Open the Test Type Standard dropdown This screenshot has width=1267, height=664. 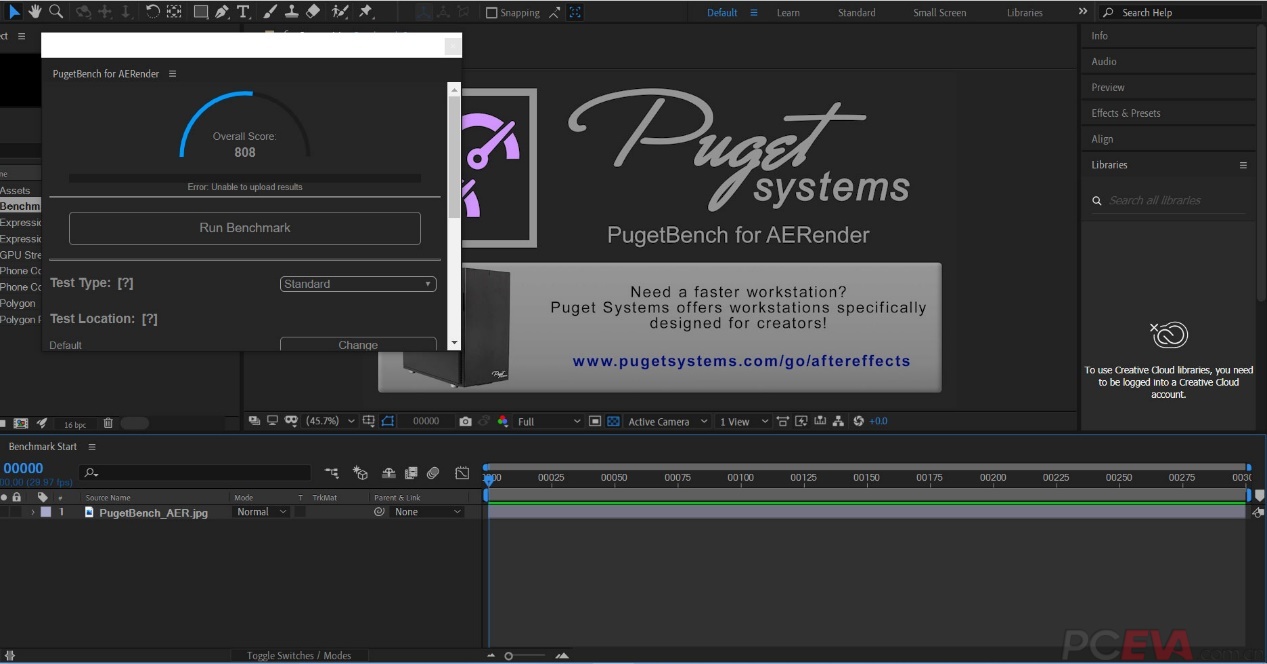pos(358,284)
